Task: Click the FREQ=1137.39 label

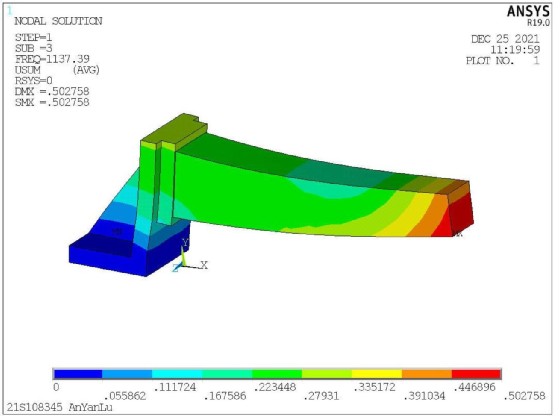Action: point(52,59)
